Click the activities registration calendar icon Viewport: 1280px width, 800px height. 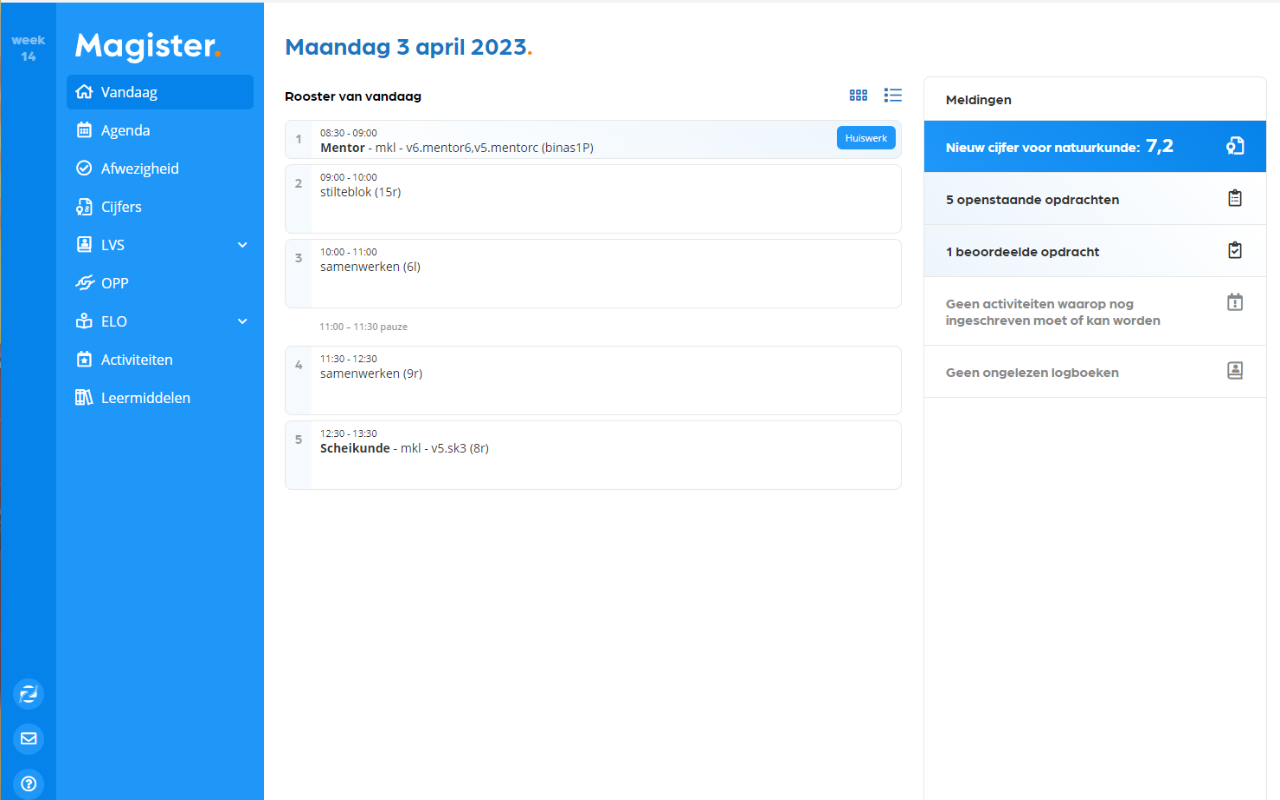[x=1235, y=302]
